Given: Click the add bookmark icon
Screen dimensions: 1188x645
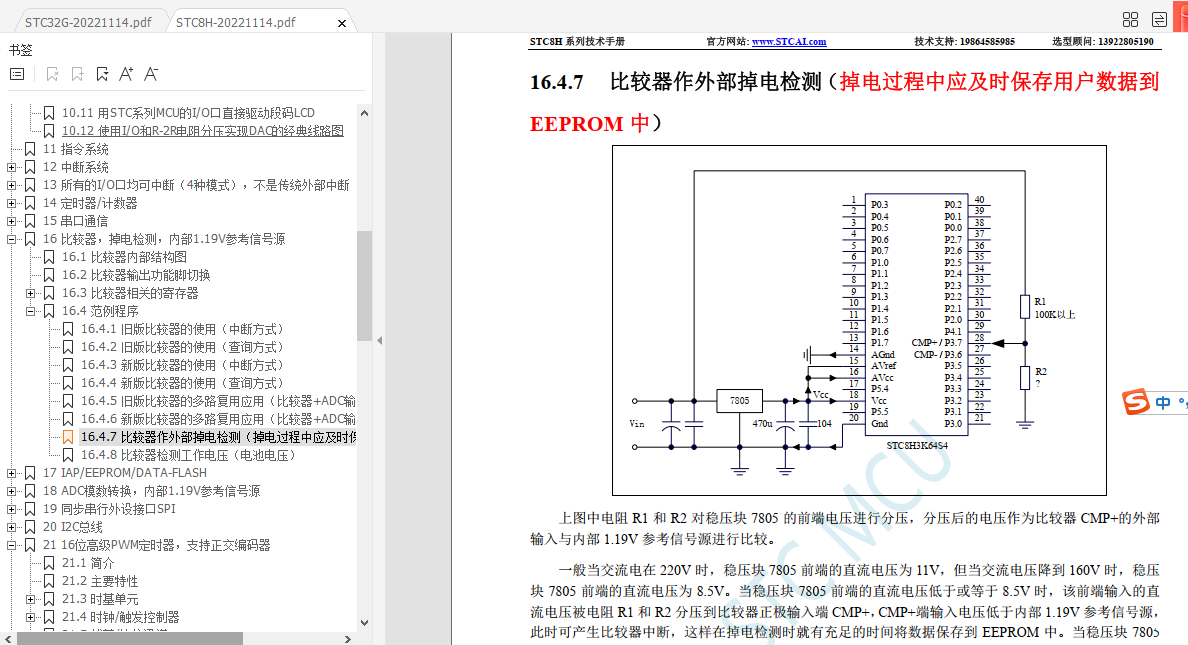Looking at the screenshot, I should 77,74.
